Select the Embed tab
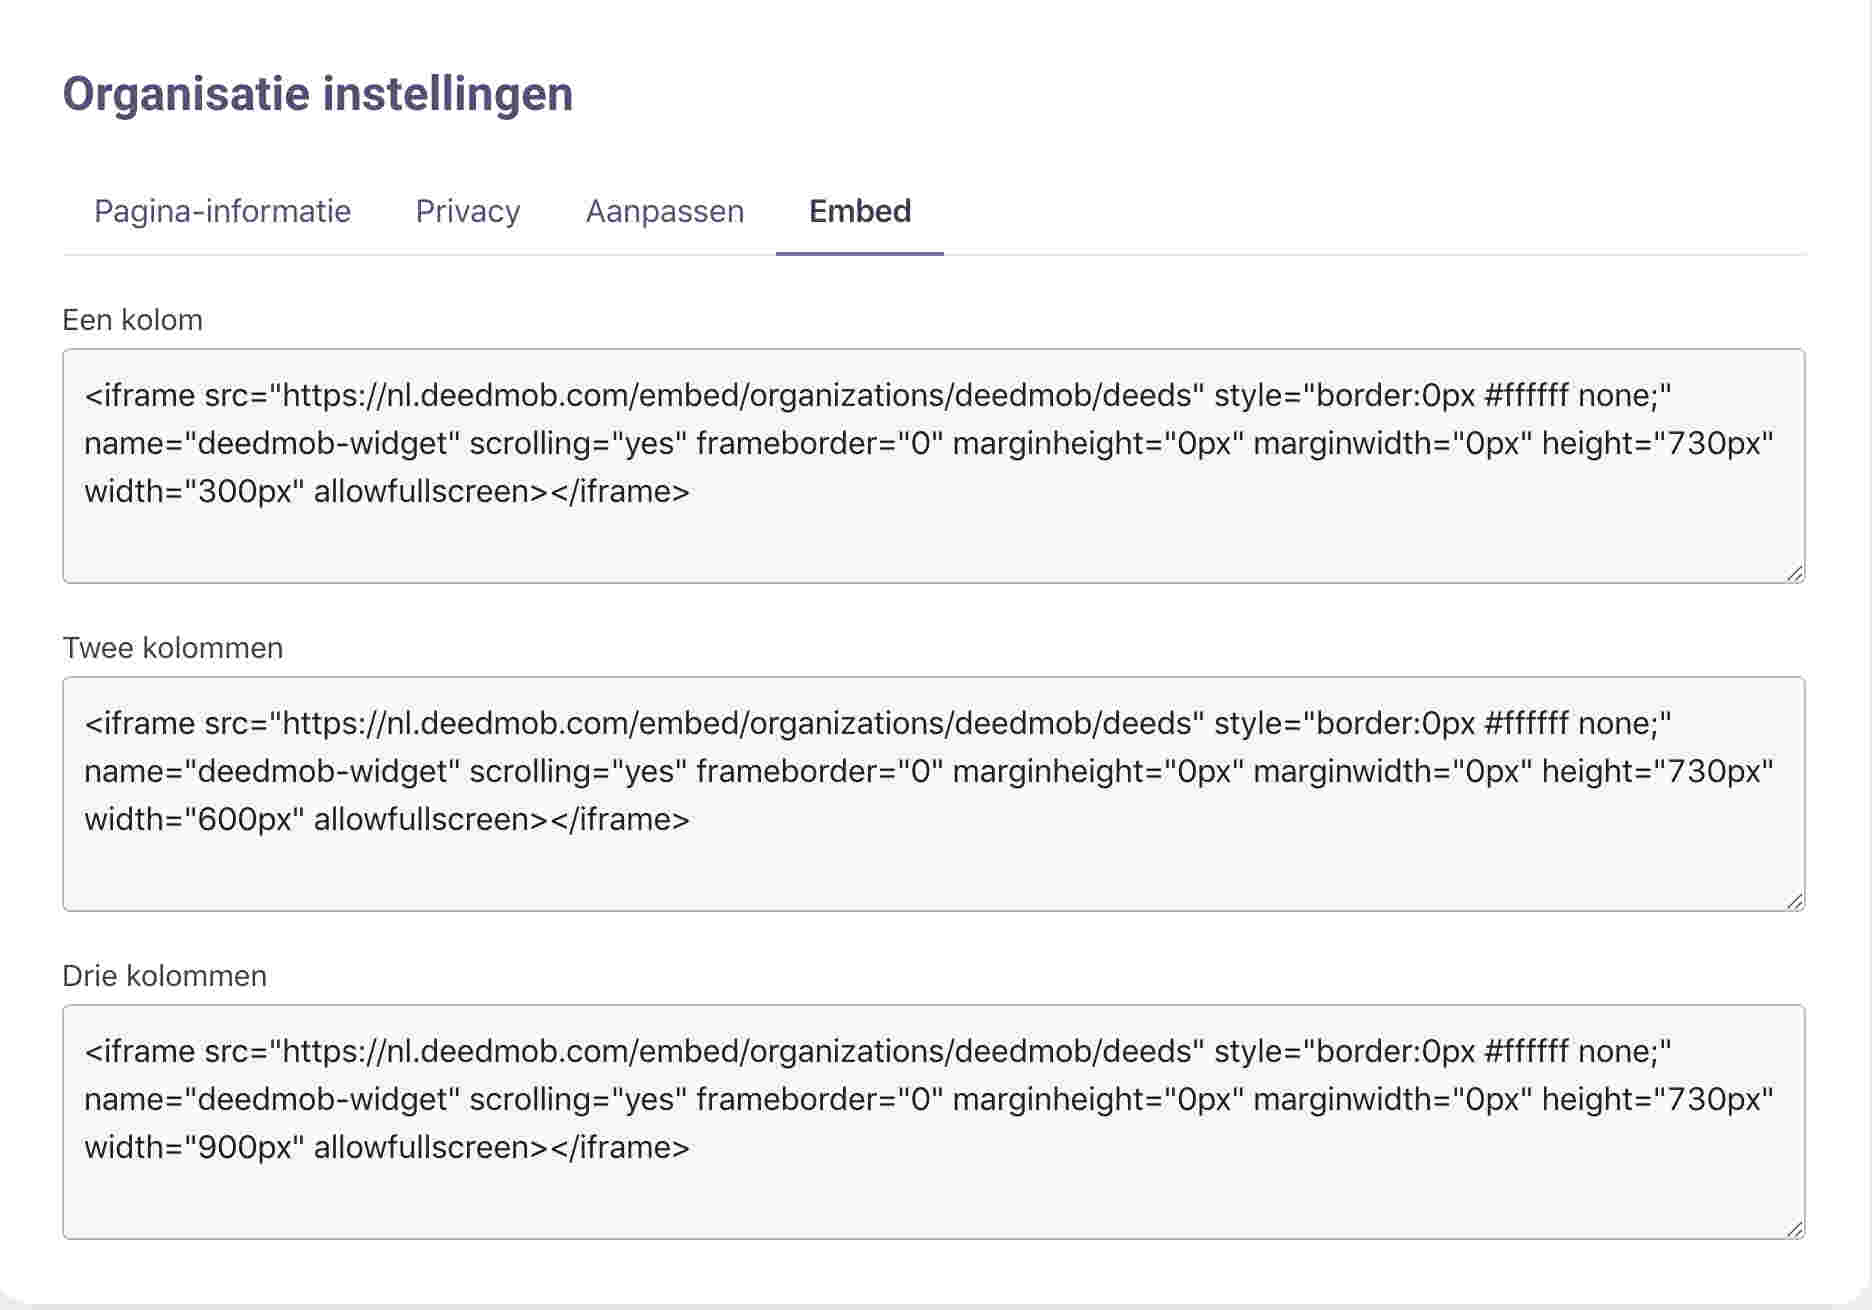The height and width of the screenshot is (1310, 1872). [x=859, y=211]
